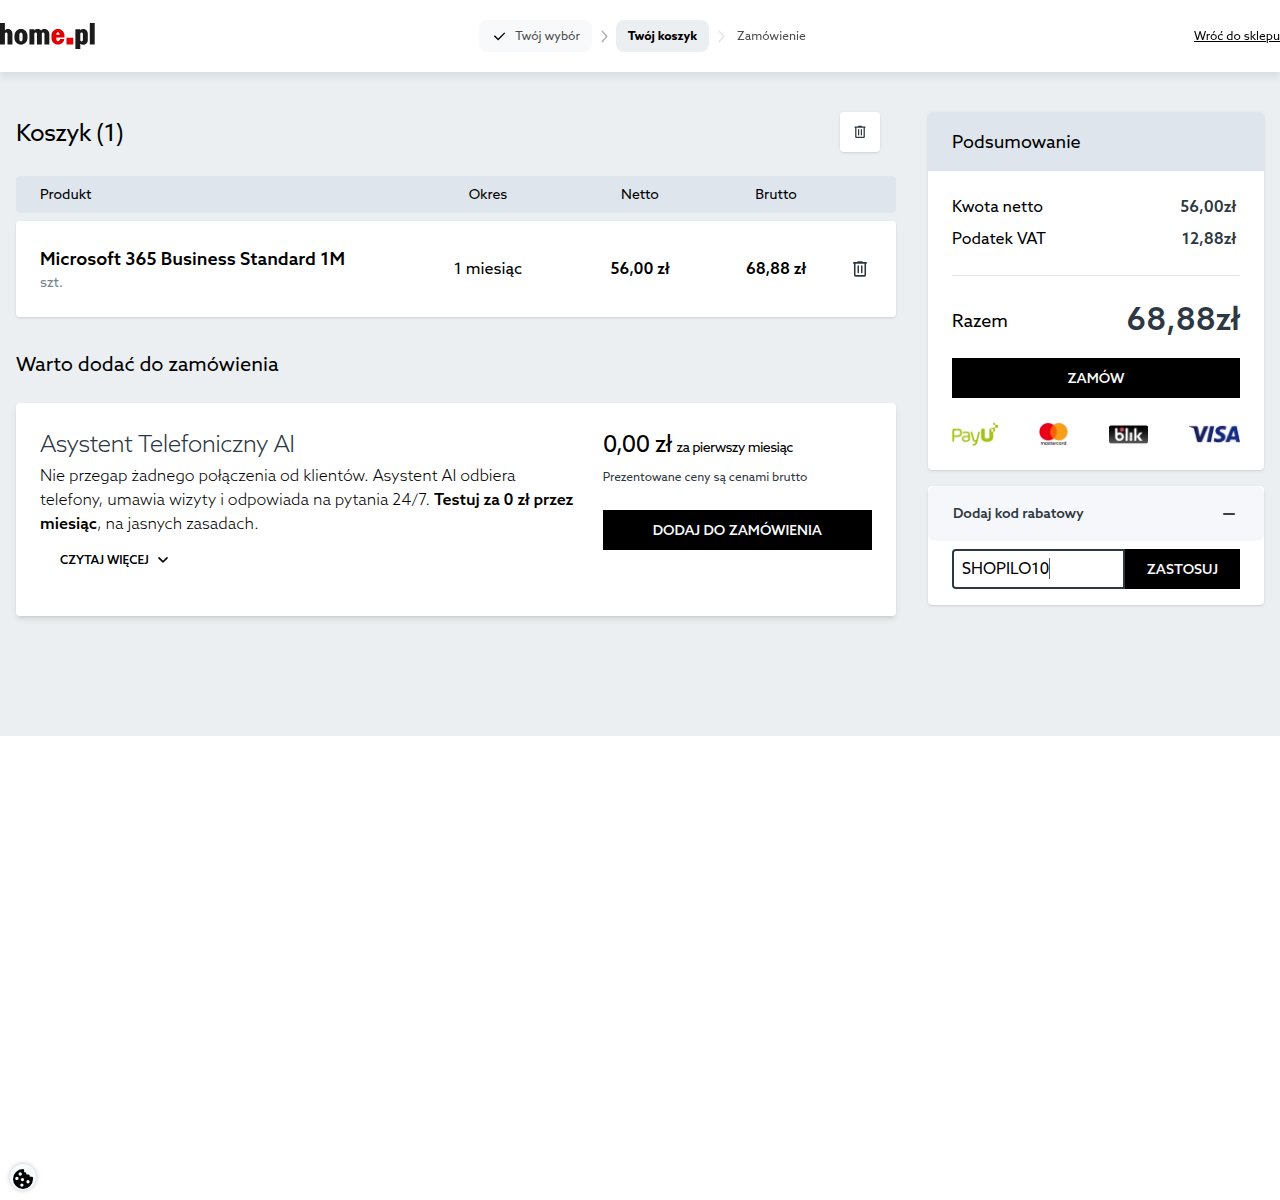
Task: Click the Koszyk (1) heading
Action: click(70, 133)
